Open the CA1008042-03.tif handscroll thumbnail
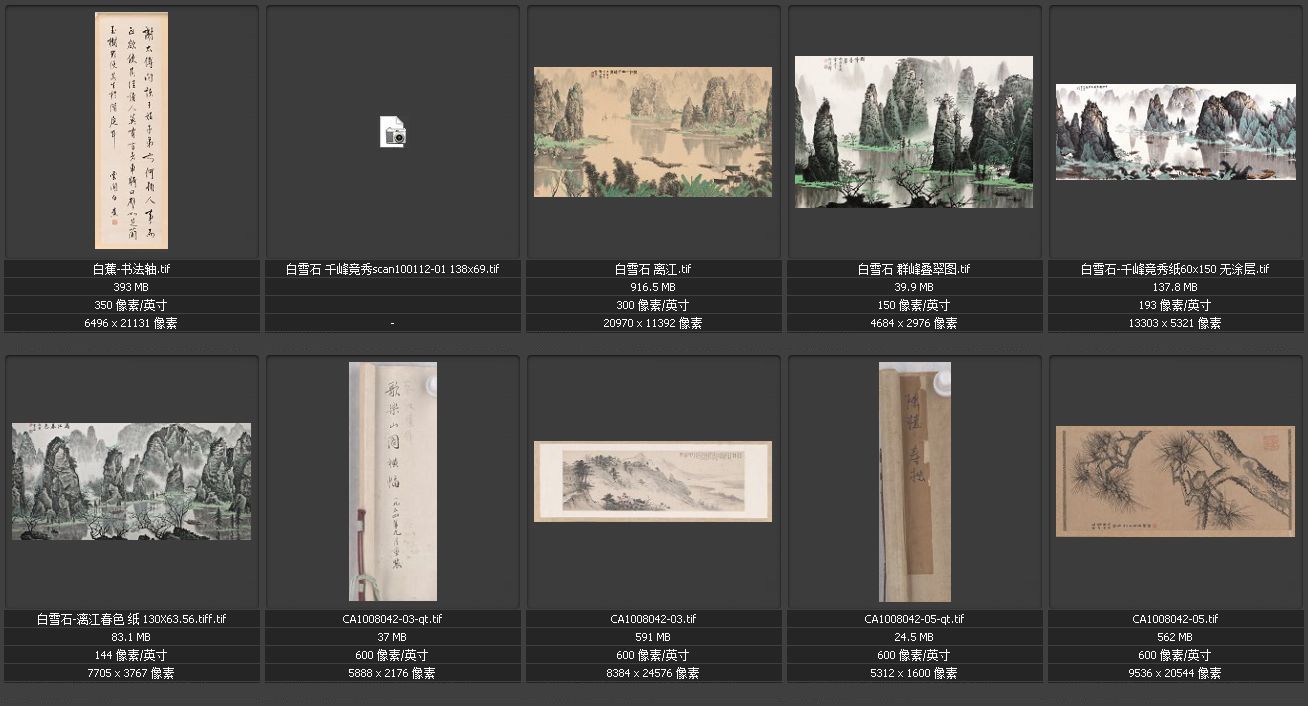1308x706 pixels. pos(653,481)
